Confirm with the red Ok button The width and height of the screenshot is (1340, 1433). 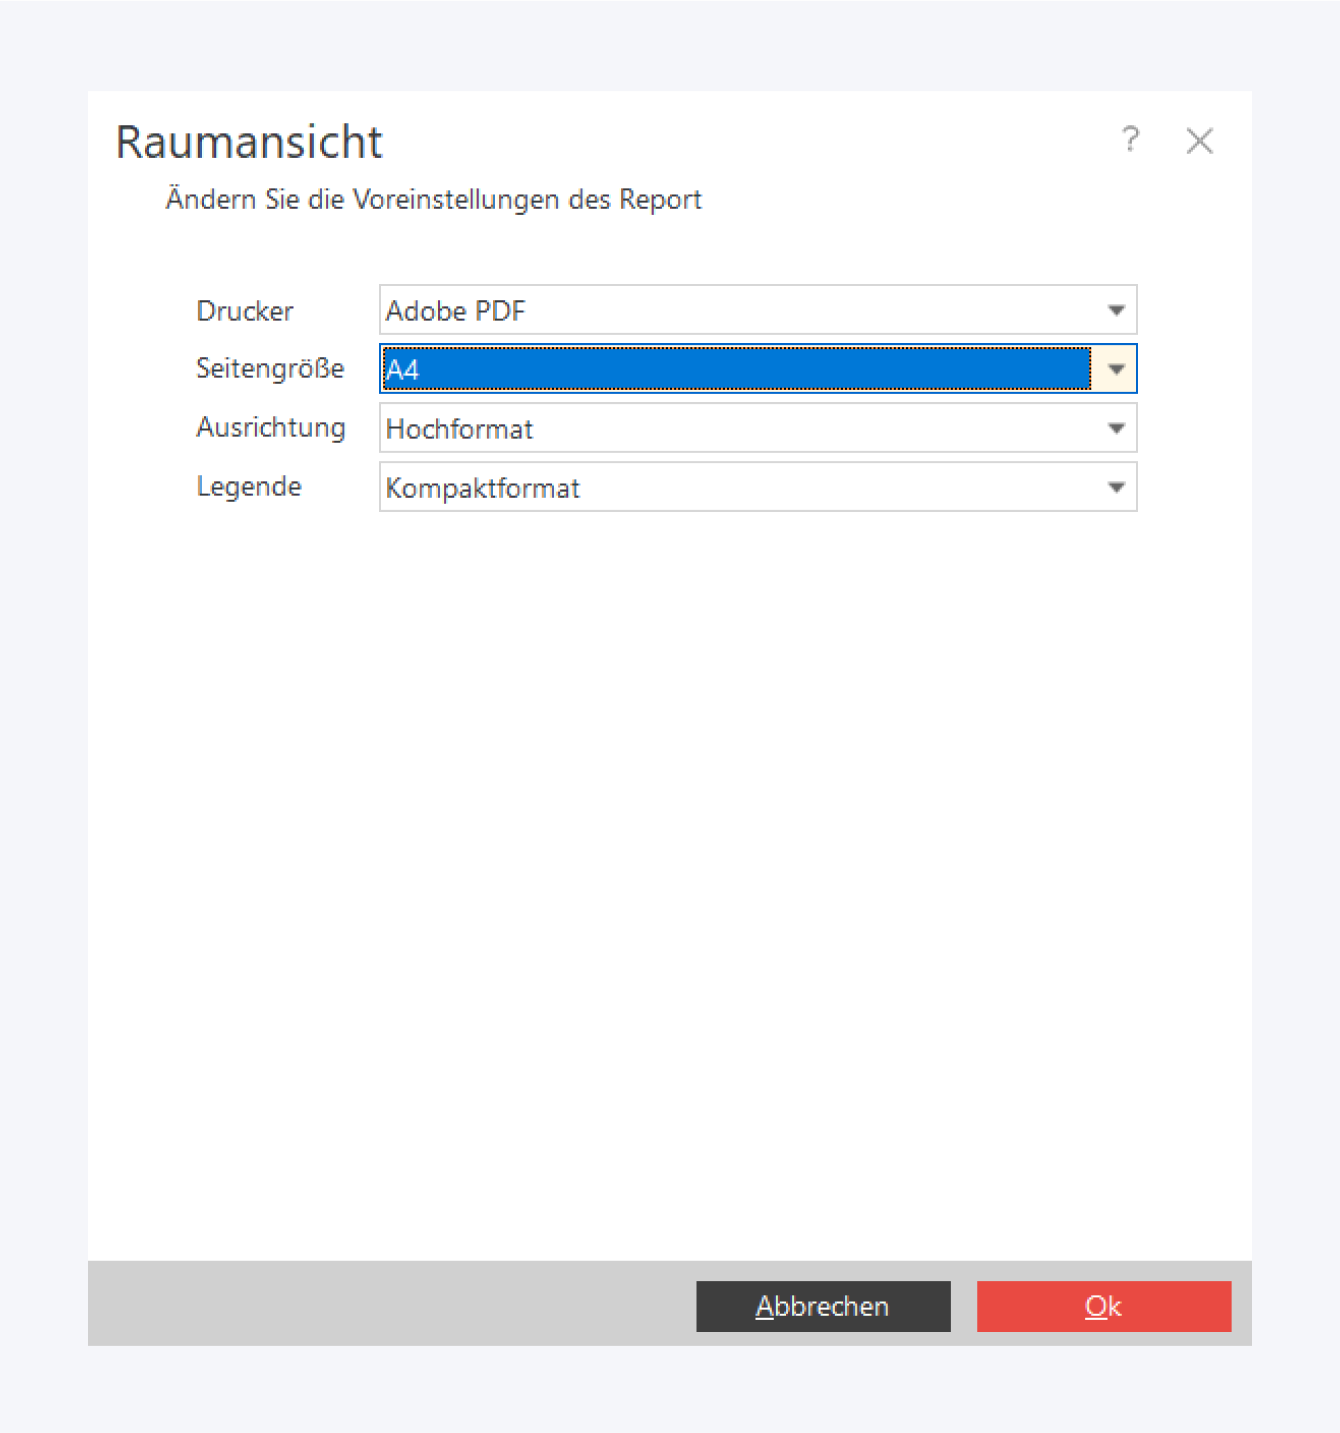1103,1306
